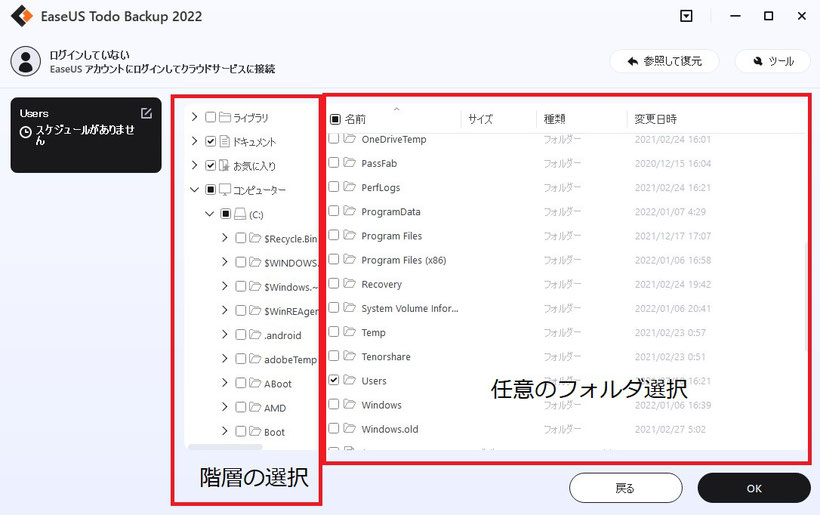
Task: Click the Computer monitor icon in tree
Action: (x=225, y=189)
